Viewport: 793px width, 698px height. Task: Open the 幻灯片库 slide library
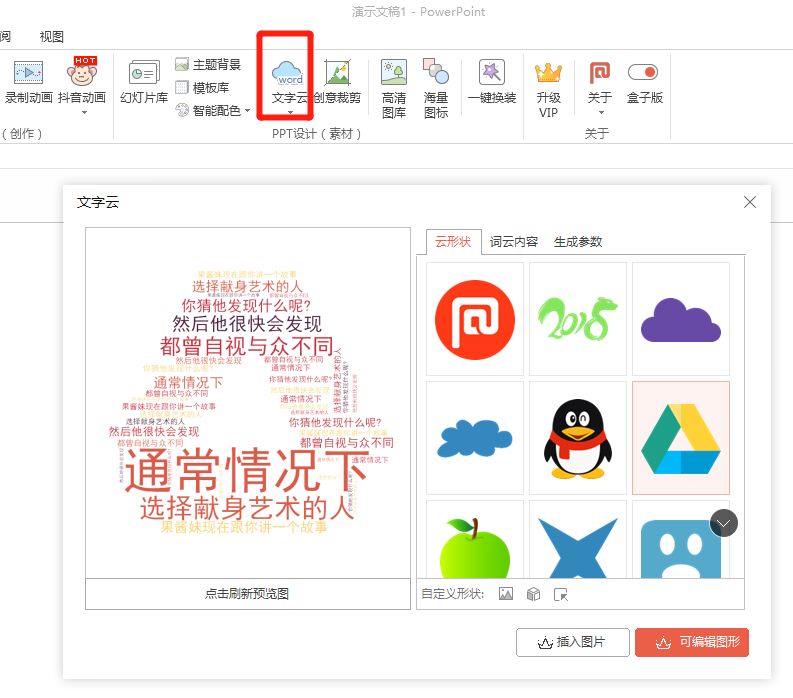pyautogui.click(x=144, y=81)
